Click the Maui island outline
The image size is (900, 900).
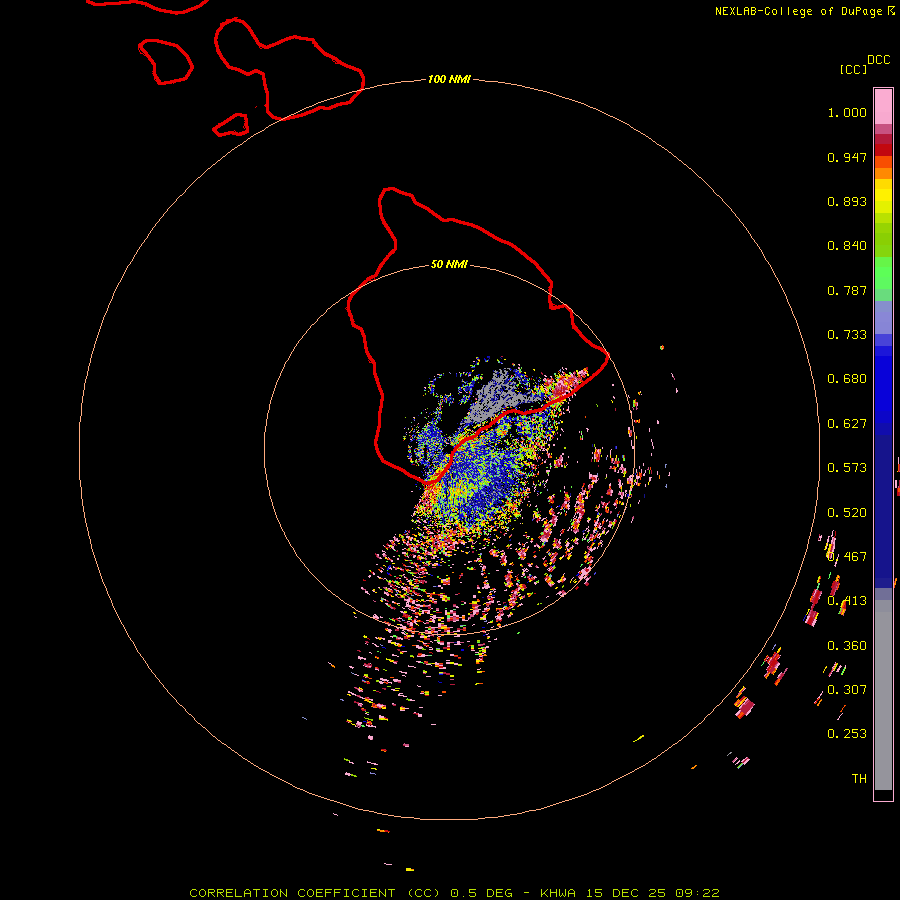point(290,69)
